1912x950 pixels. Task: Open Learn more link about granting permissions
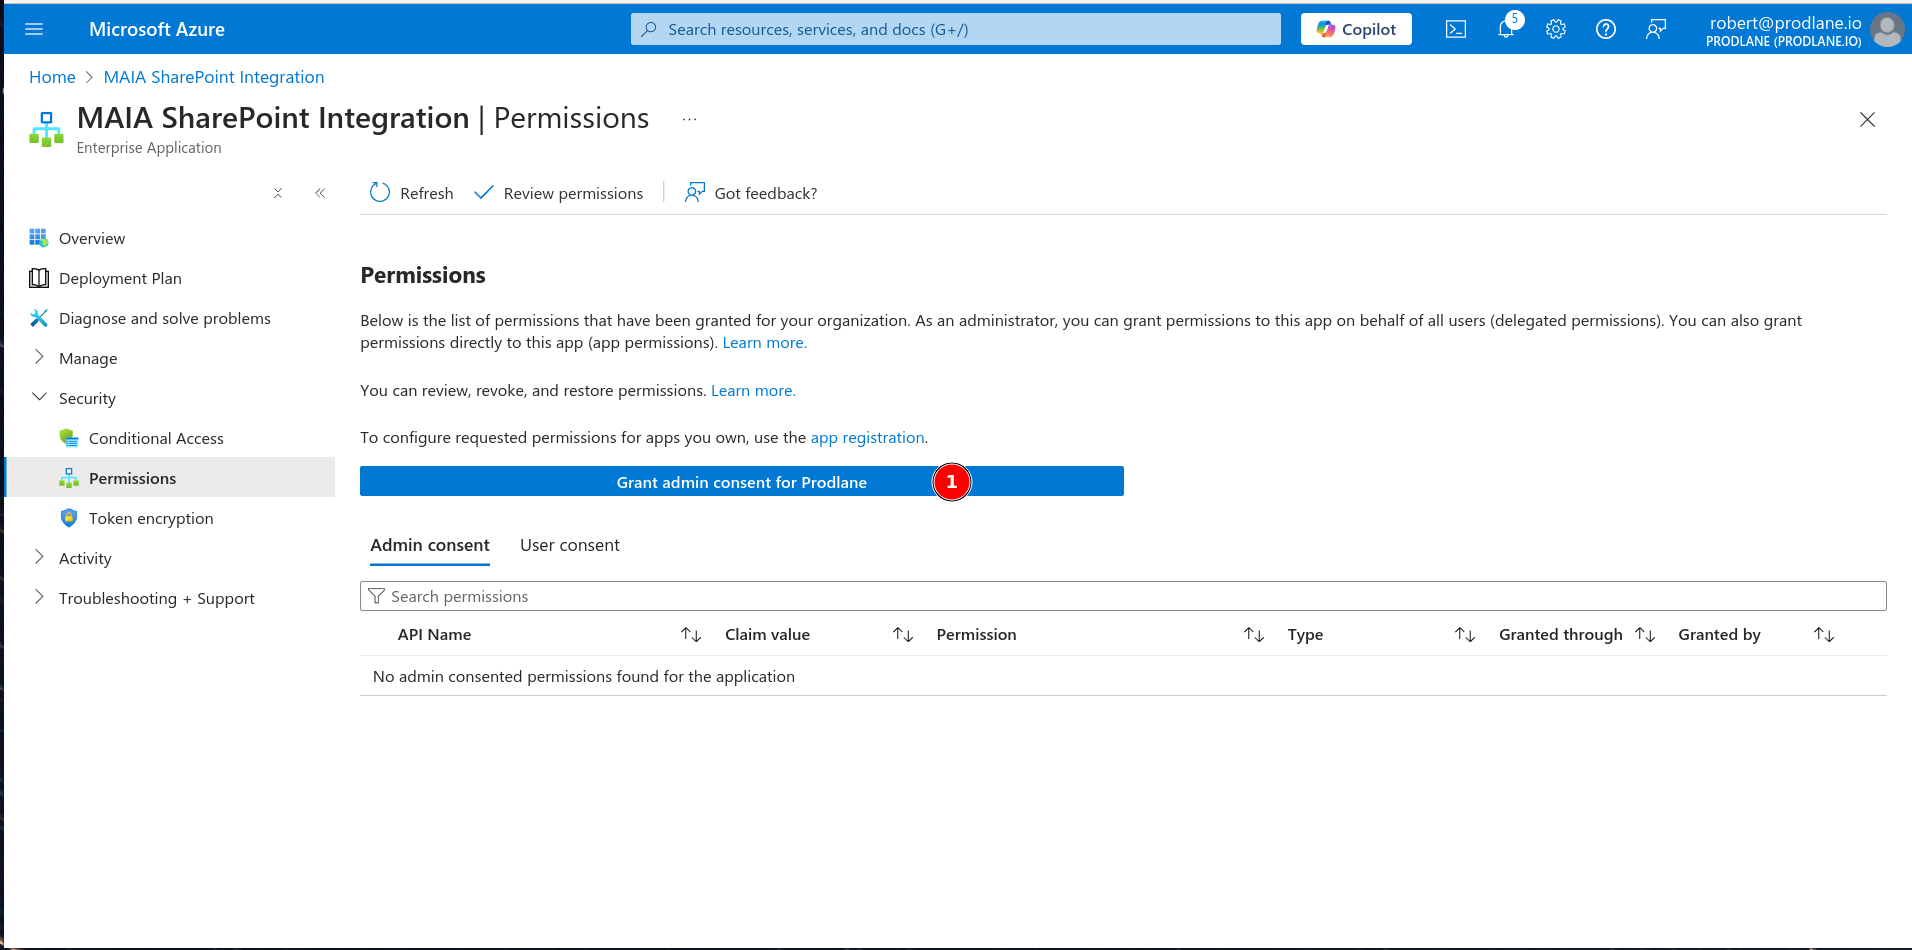765,343
